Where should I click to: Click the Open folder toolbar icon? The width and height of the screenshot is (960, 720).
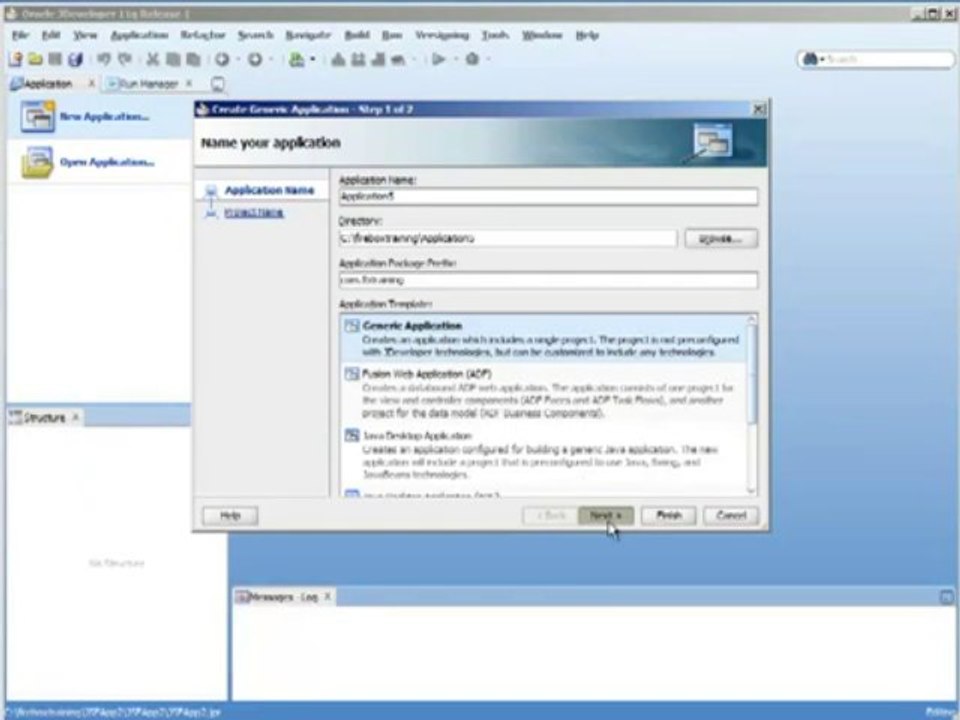coord(36,59)
